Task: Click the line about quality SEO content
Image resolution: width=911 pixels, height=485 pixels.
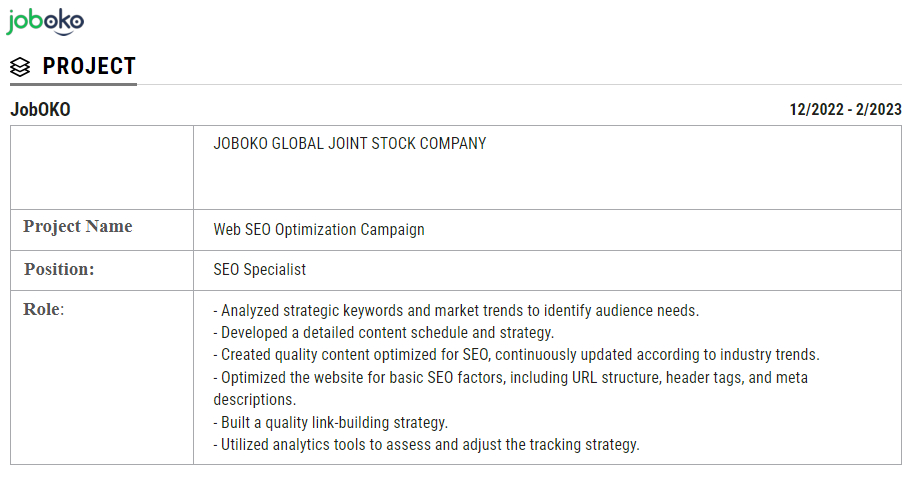Action: pyautogui.click(x=516, y=355)
